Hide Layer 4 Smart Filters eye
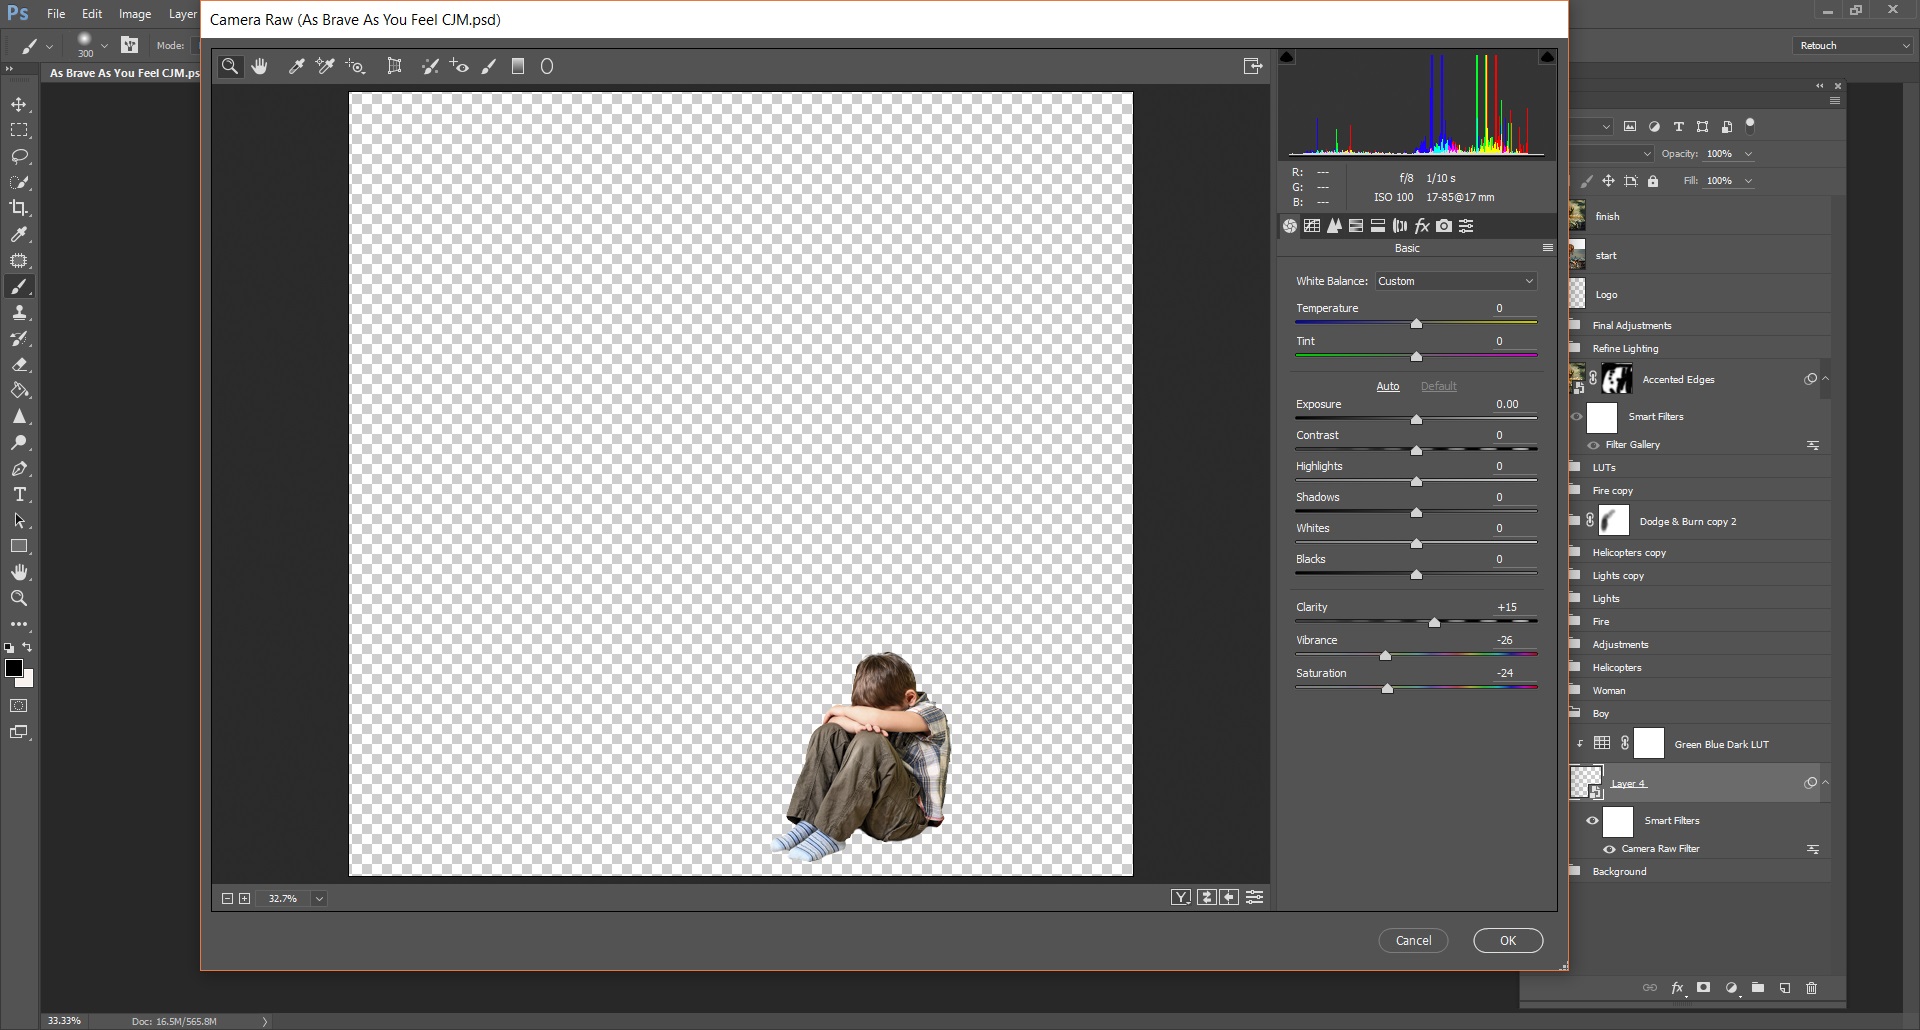 pos(1592,821)
